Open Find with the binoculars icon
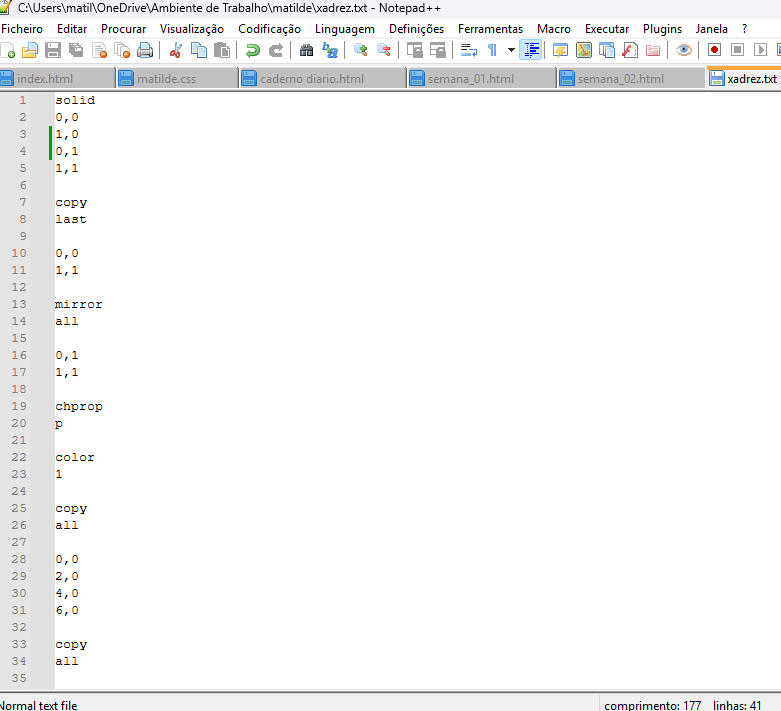This screenshot has height=711, width=781. [307, 50]
